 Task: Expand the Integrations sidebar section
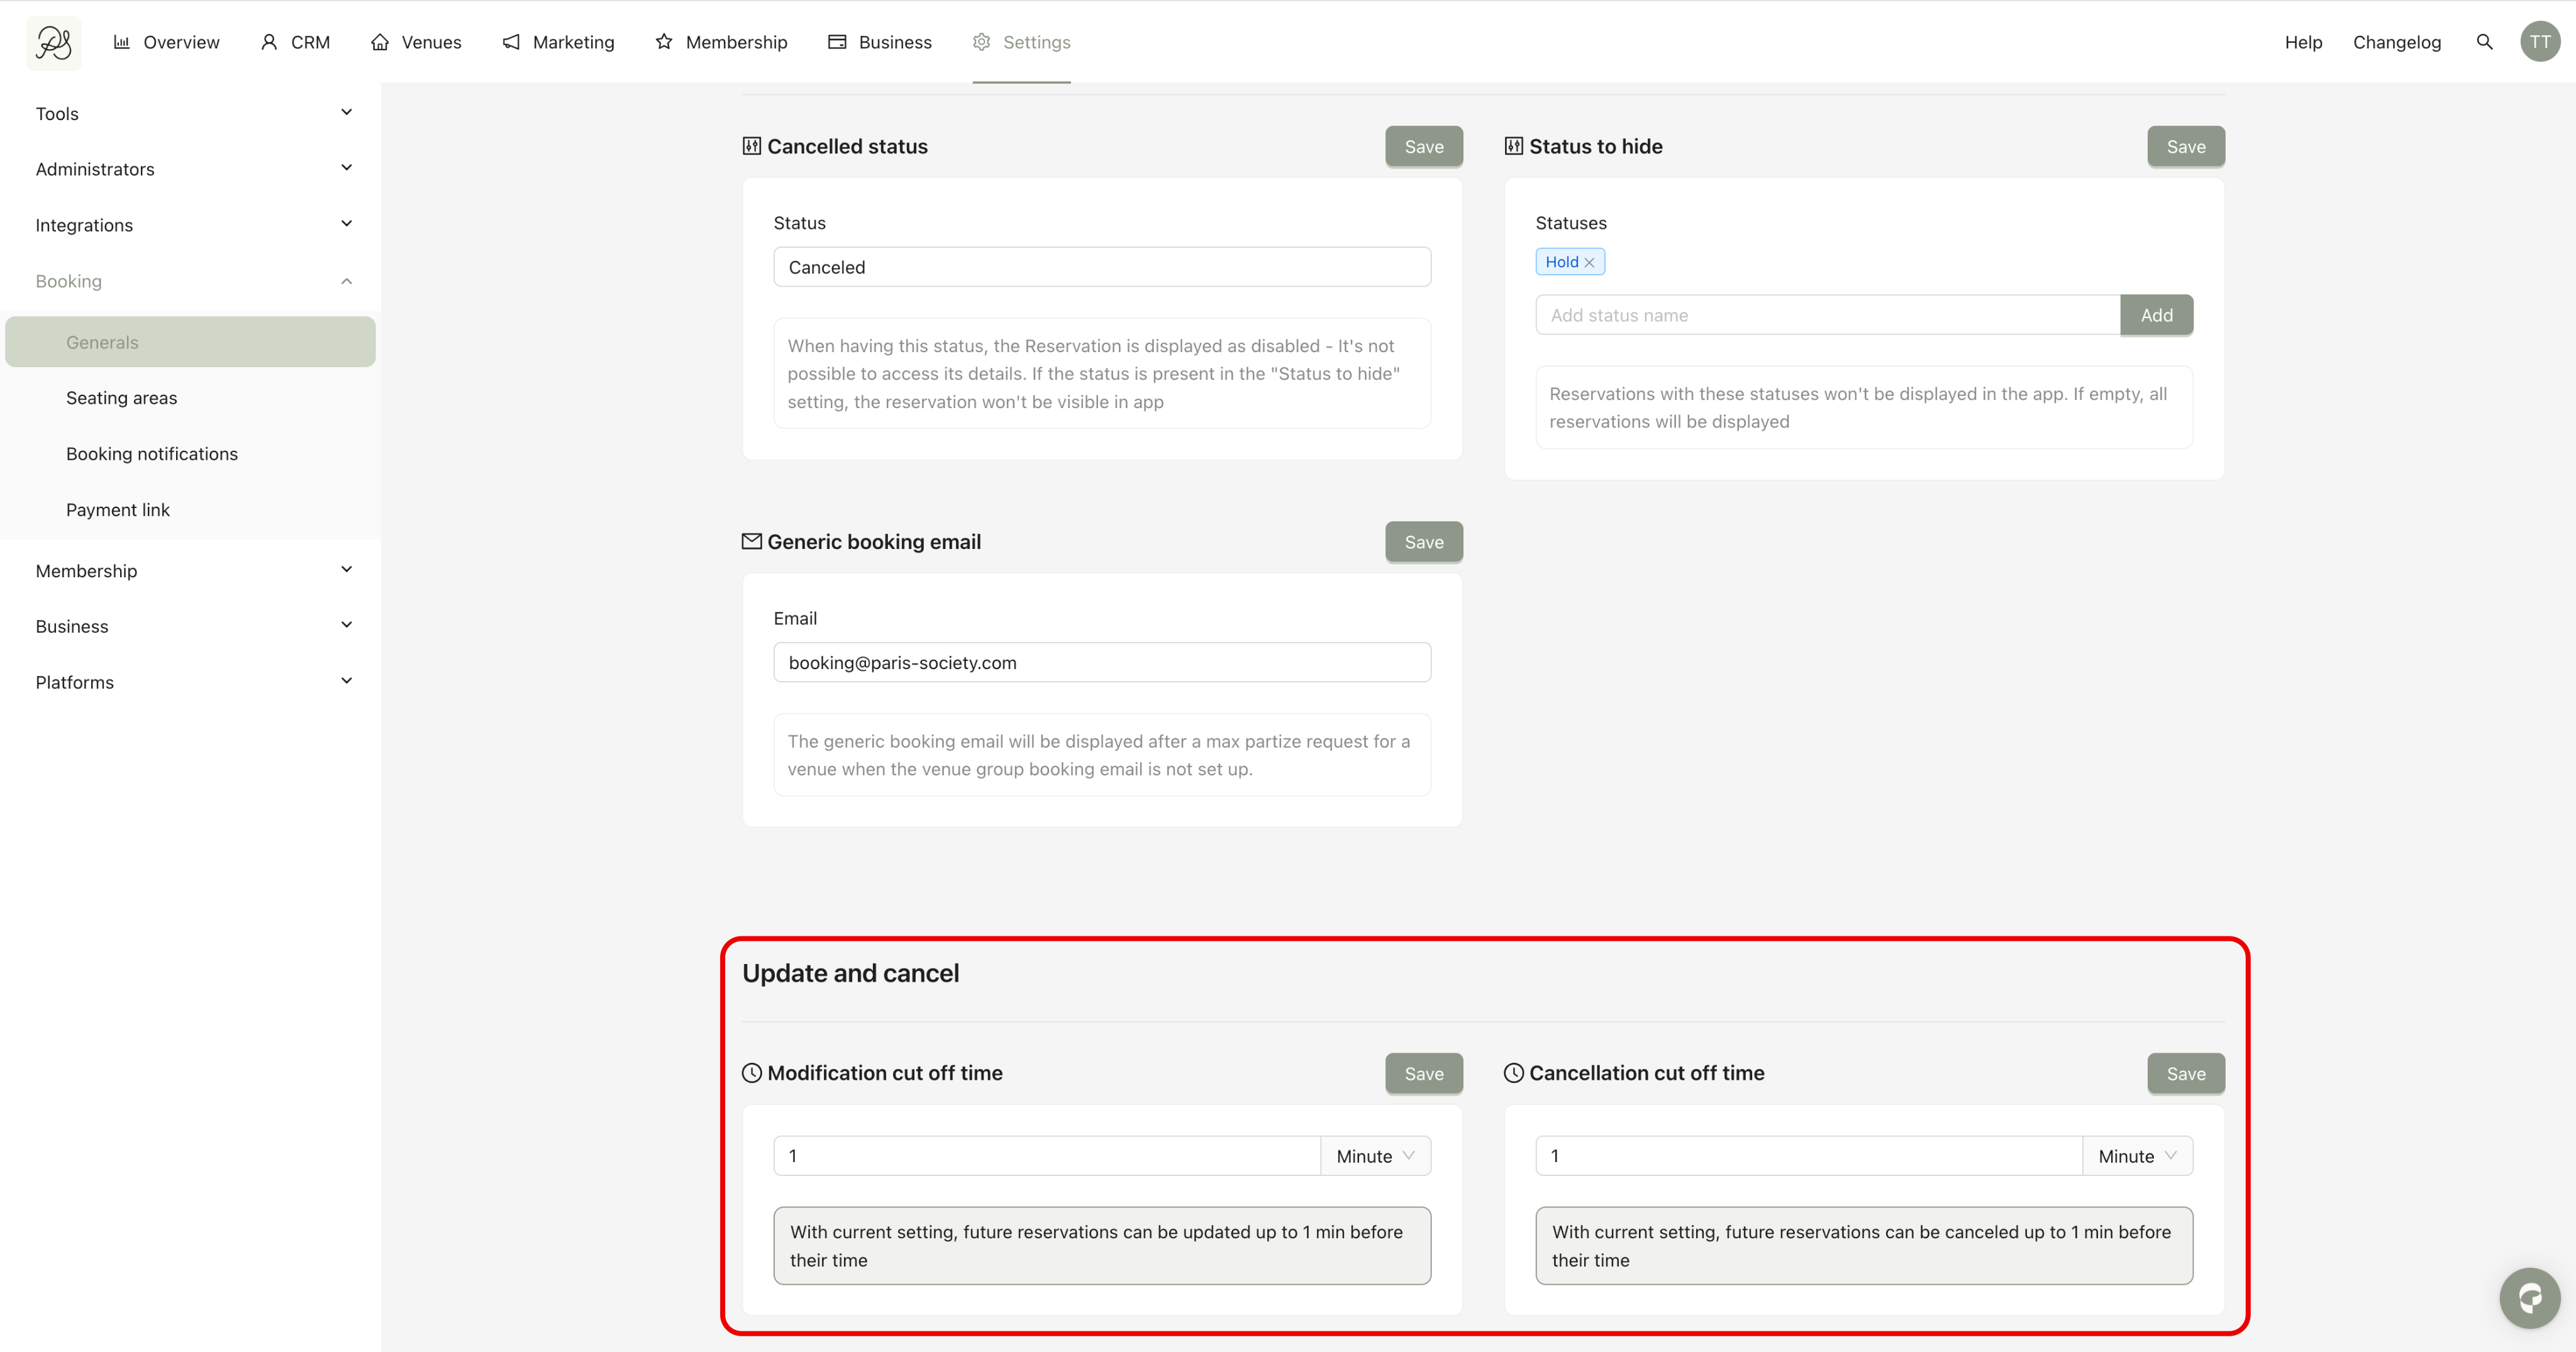pos(190,225)
